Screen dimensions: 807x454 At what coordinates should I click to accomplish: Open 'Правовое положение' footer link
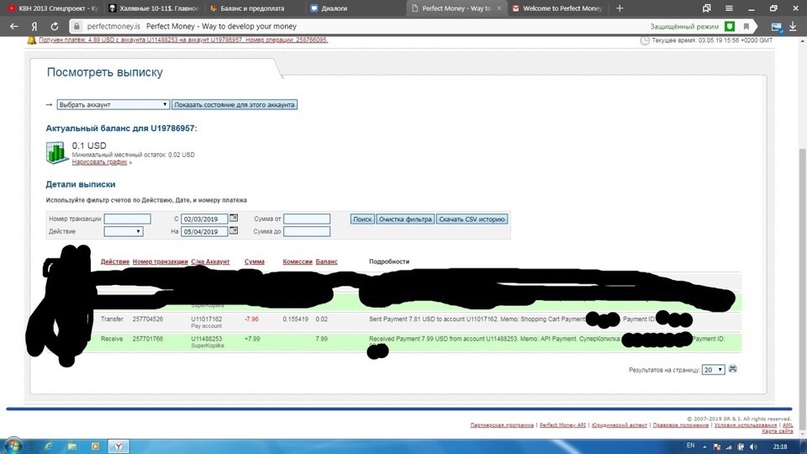point(680,425)
